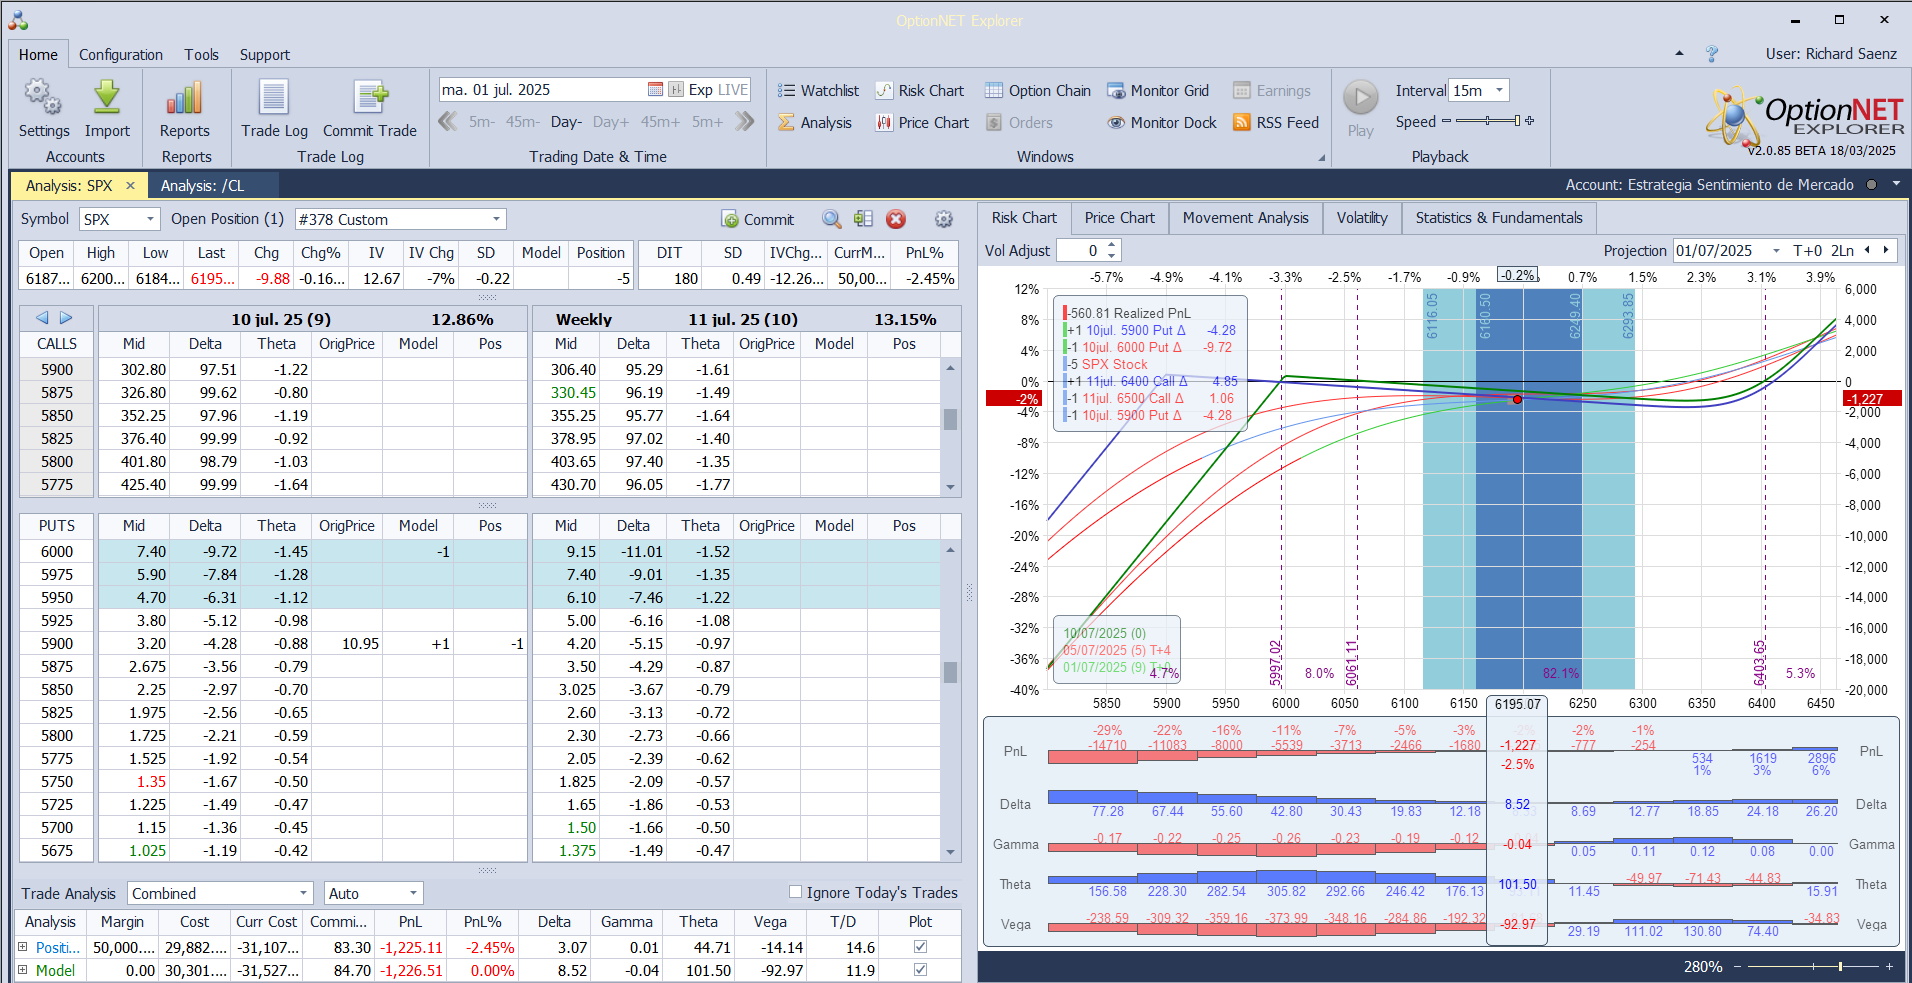Open the Trade Analysis Combined dropdown

(x=304, y=893)
